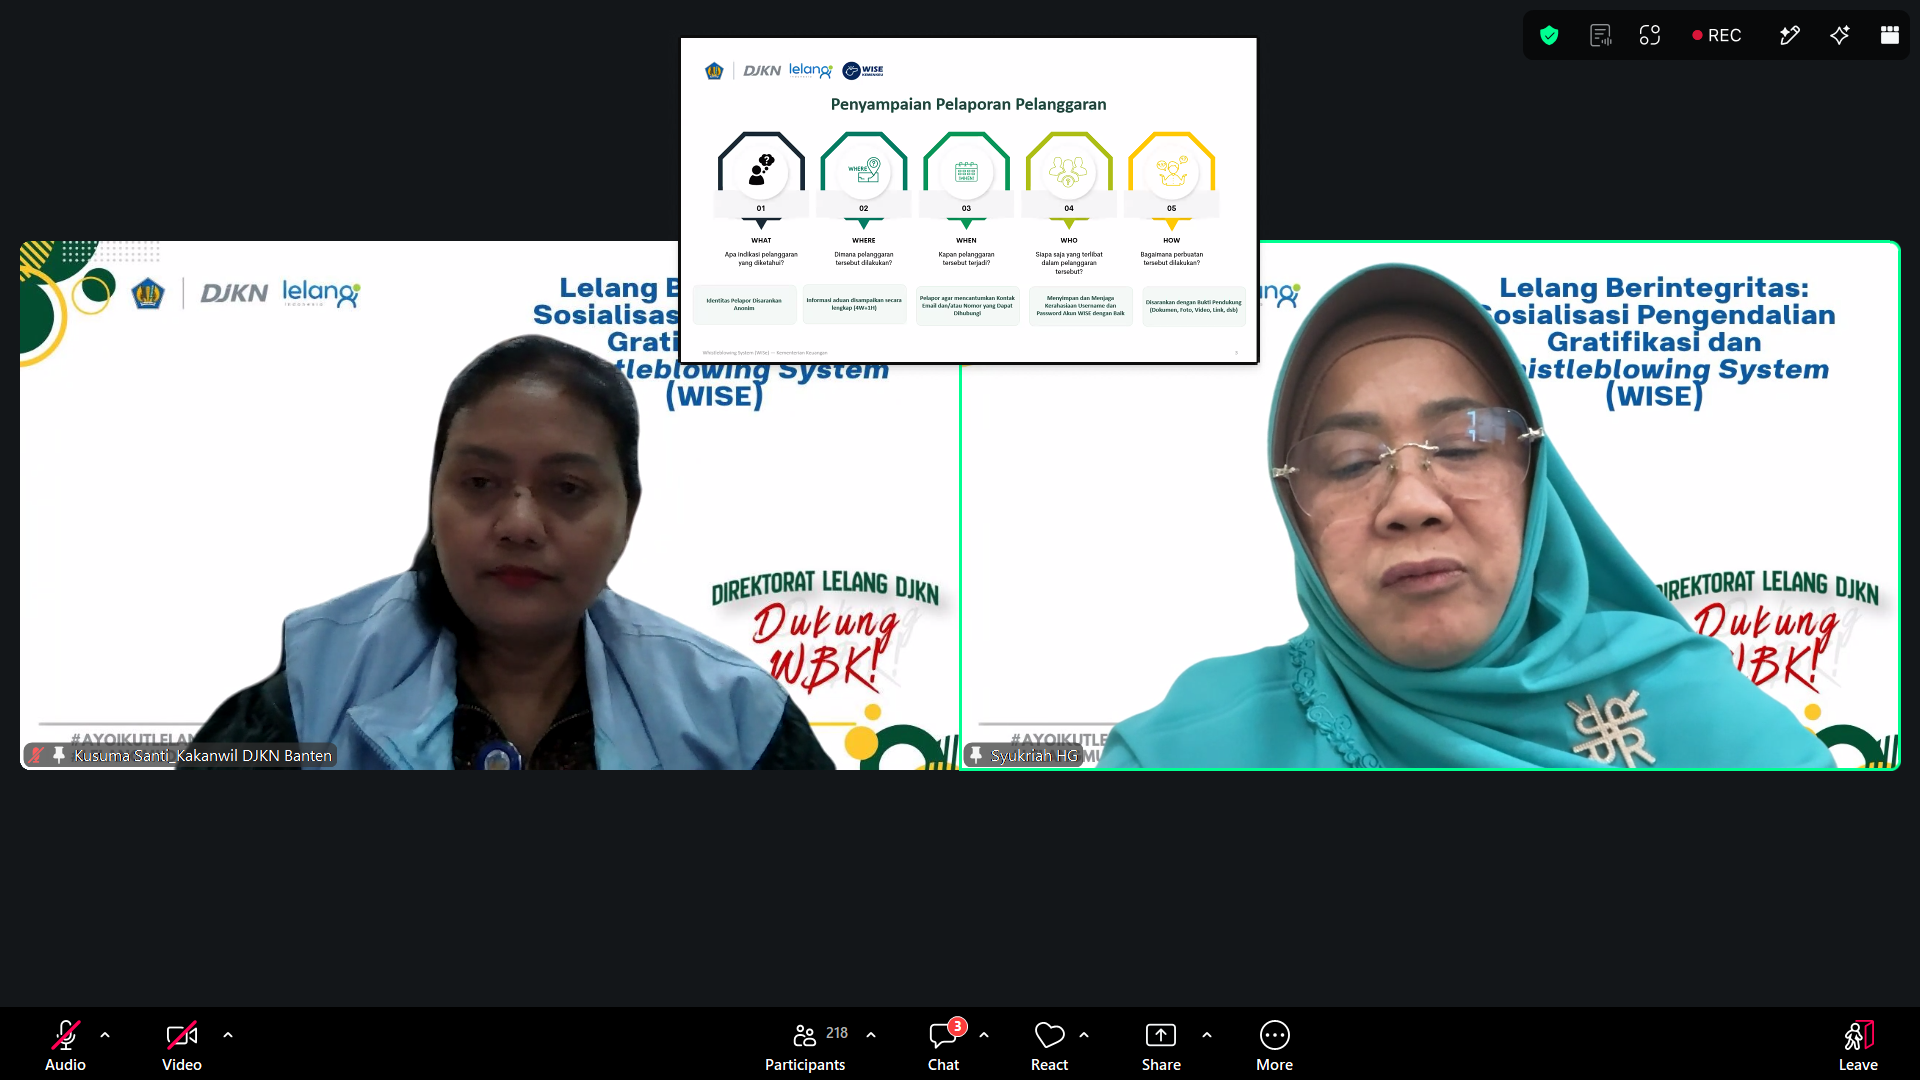The height and width of the screenshot is (1080, 1920).
Task: Expand reactions options chevron
Action: coord(1084,1035)
